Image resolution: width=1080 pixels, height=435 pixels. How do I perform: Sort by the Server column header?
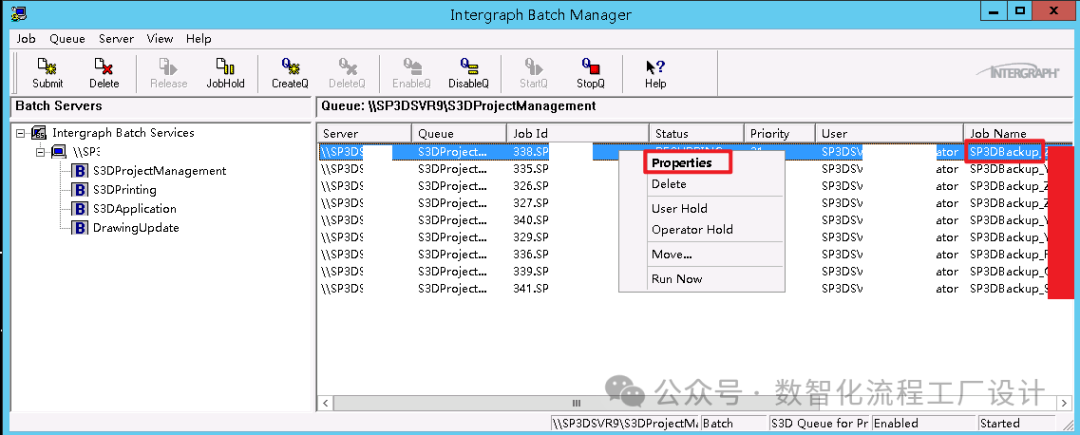tap(364, 134)
